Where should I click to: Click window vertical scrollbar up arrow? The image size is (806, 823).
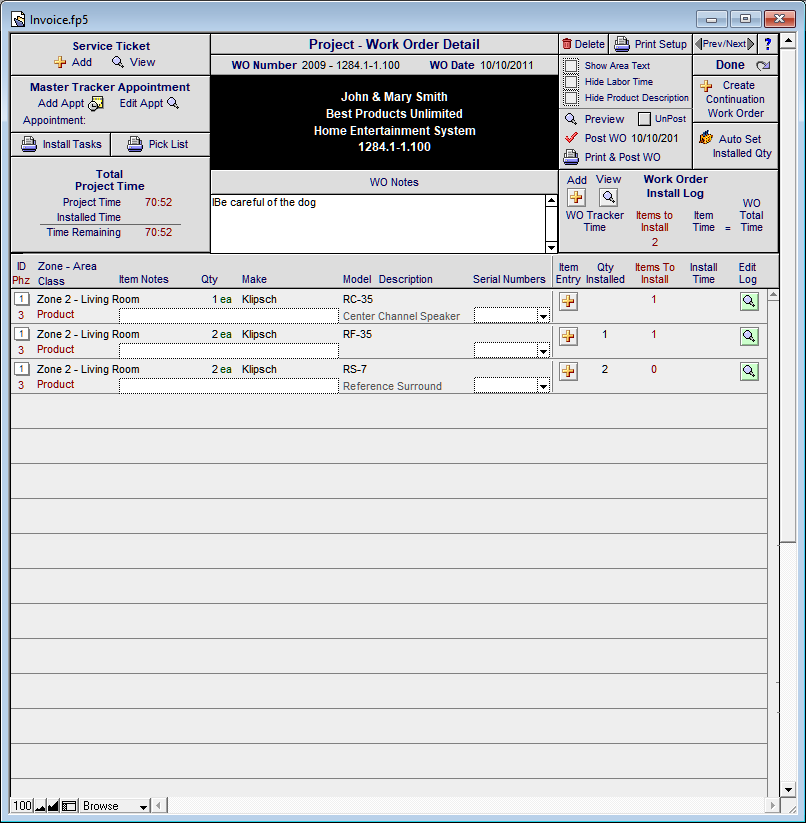[x=788, y=40]
